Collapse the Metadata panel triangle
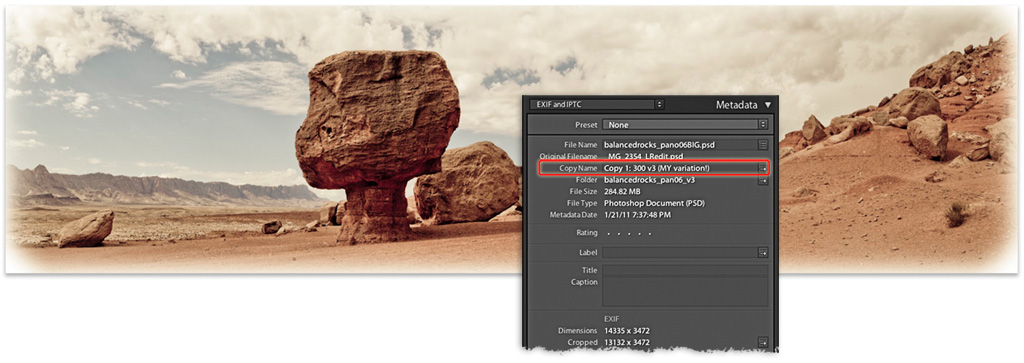 [x=767, y=104]
